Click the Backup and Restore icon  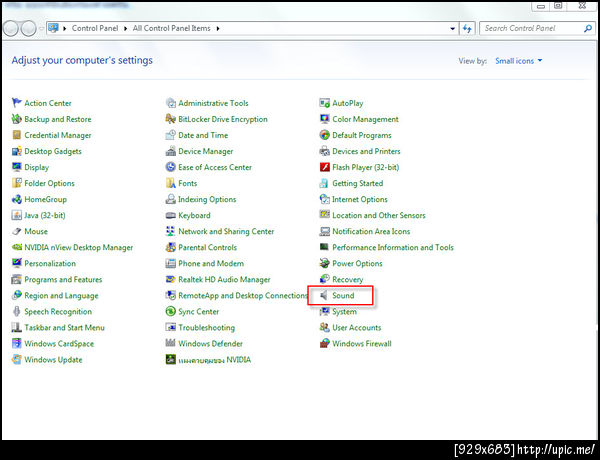[16, 119]
